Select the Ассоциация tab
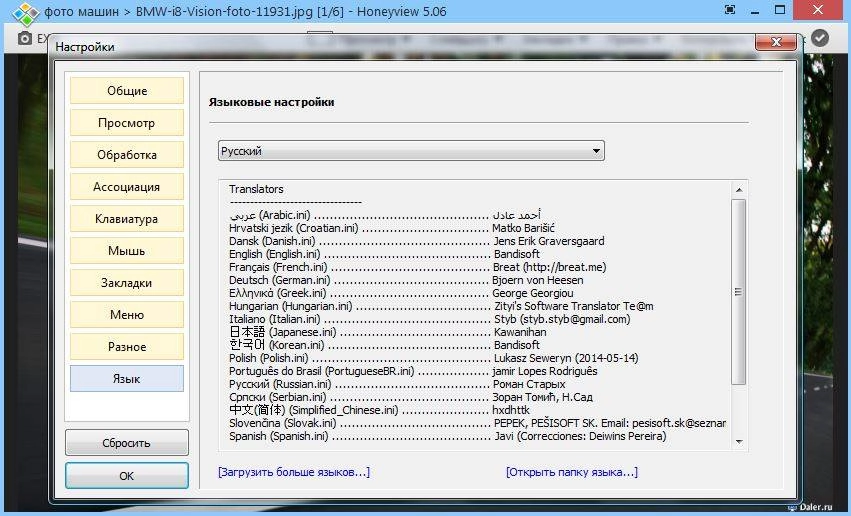The image size is (851, 516). tap(127, 187)
